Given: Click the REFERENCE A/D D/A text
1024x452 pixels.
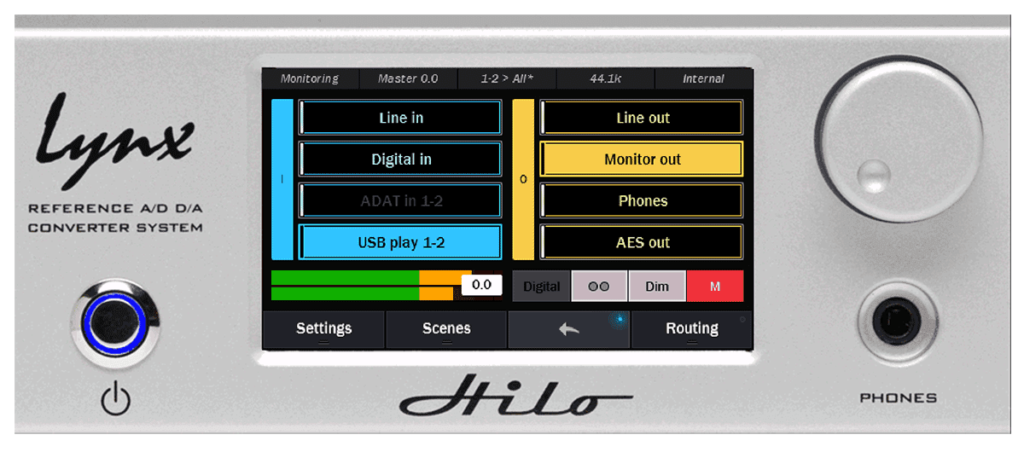Looking at the screenshot, I should 115,209.
